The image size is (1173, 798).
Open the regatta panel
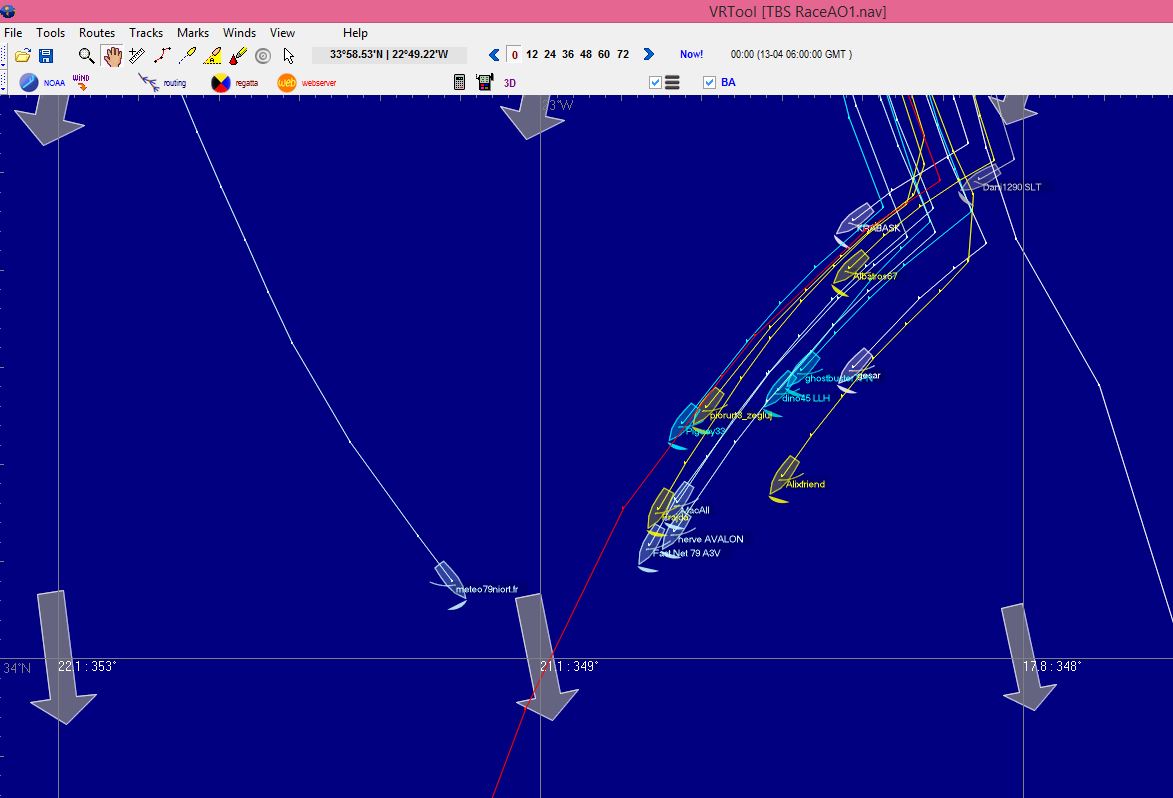tap(234, 82)
